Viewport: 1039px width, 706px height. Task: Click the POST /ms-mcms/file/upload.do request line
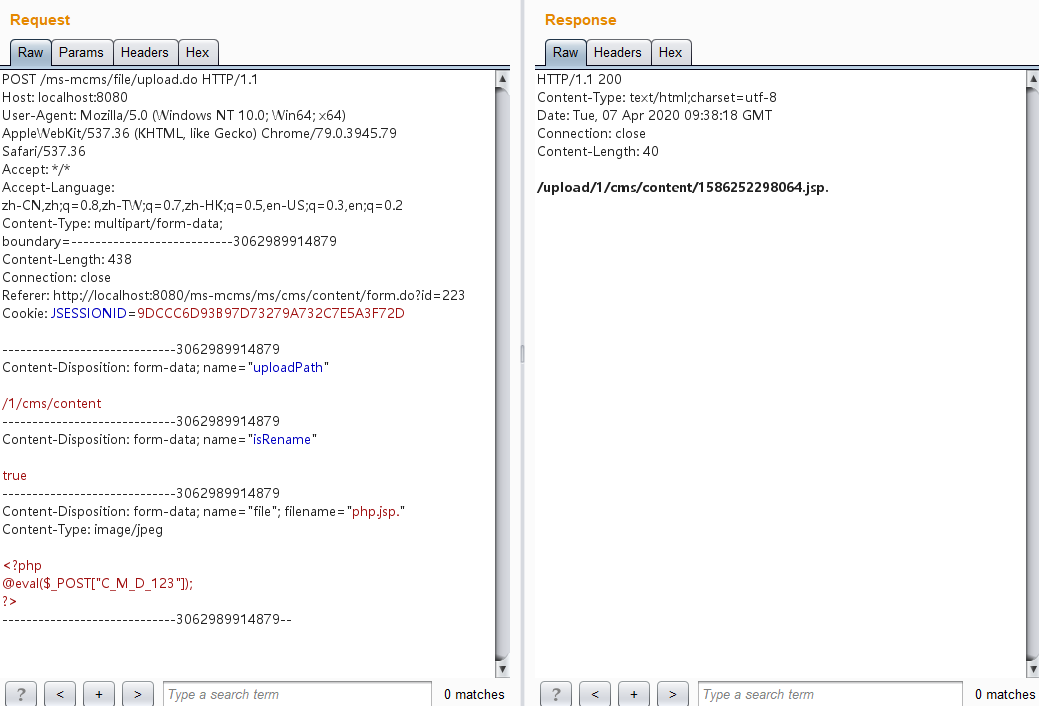131,80
